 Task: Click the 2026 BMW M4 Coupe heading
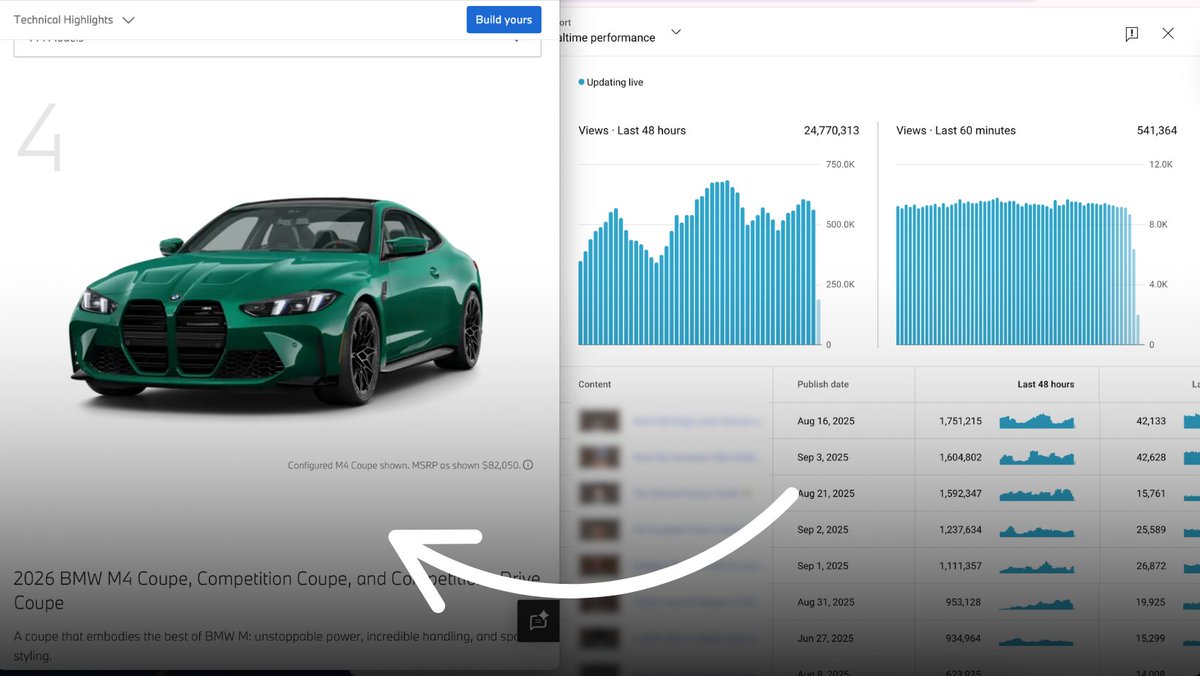click(x=277, y=590)
